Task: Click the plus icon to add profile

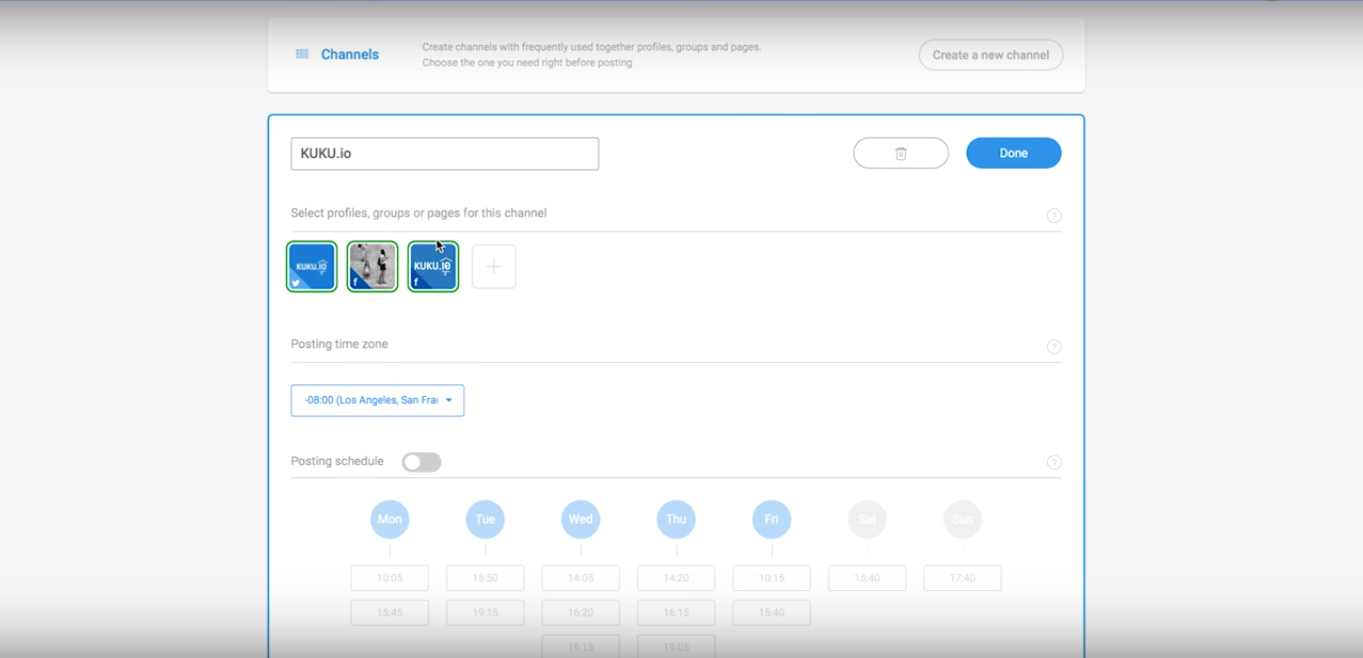Action: 494,267
